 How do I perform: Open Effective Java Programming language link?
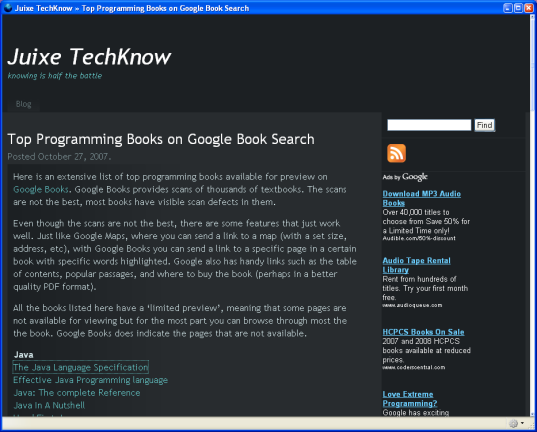[x=90, y=380]
